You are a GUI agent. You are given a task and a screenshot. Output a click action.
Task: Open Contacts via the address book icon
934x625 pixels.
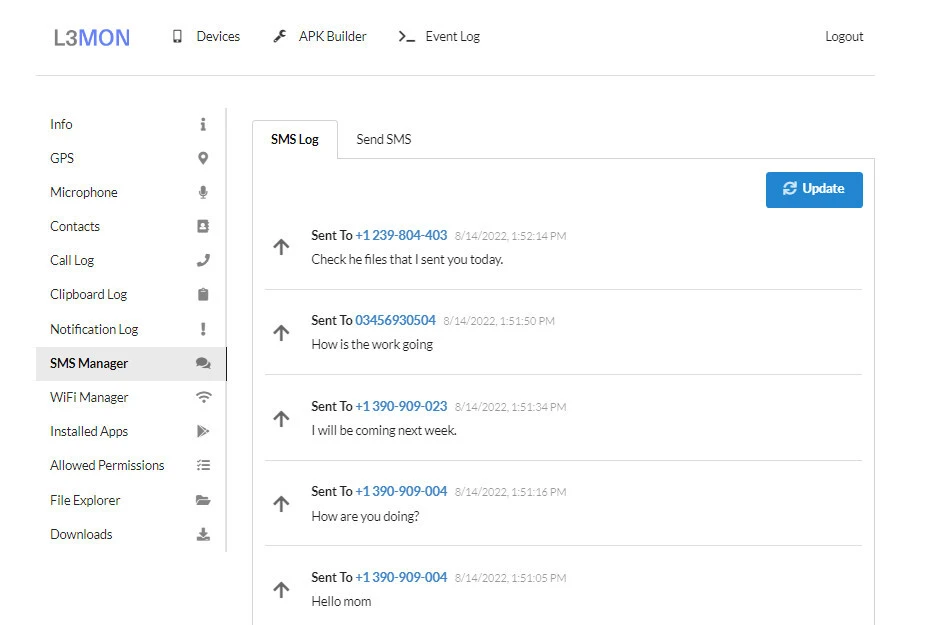[203, 226]
